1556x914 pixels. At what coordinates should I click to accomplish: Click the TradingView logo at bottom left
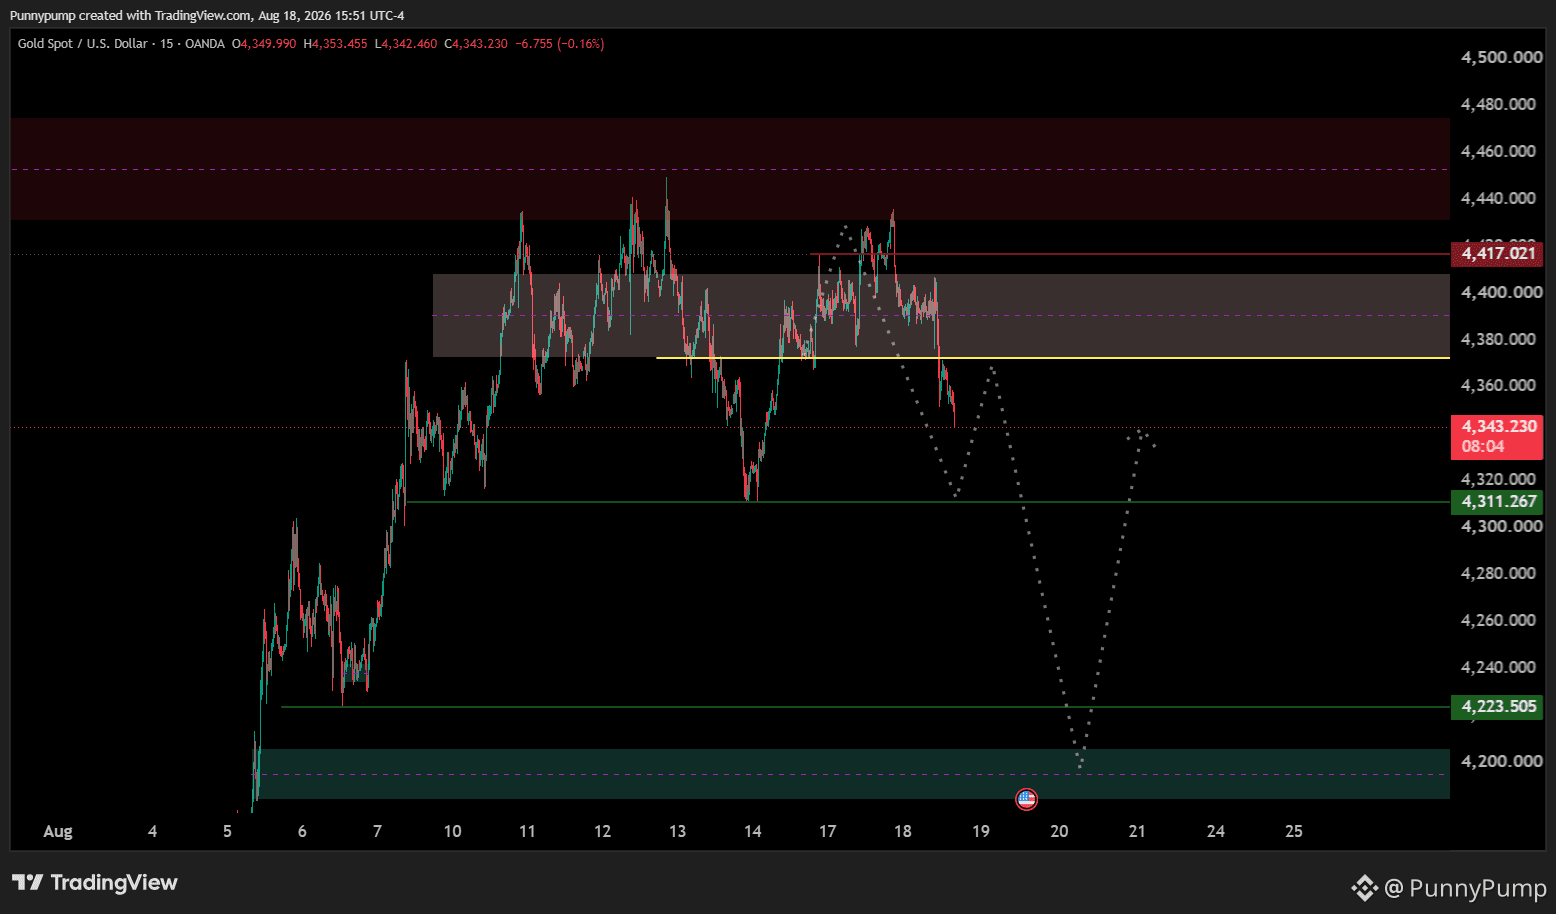point(94,882)
